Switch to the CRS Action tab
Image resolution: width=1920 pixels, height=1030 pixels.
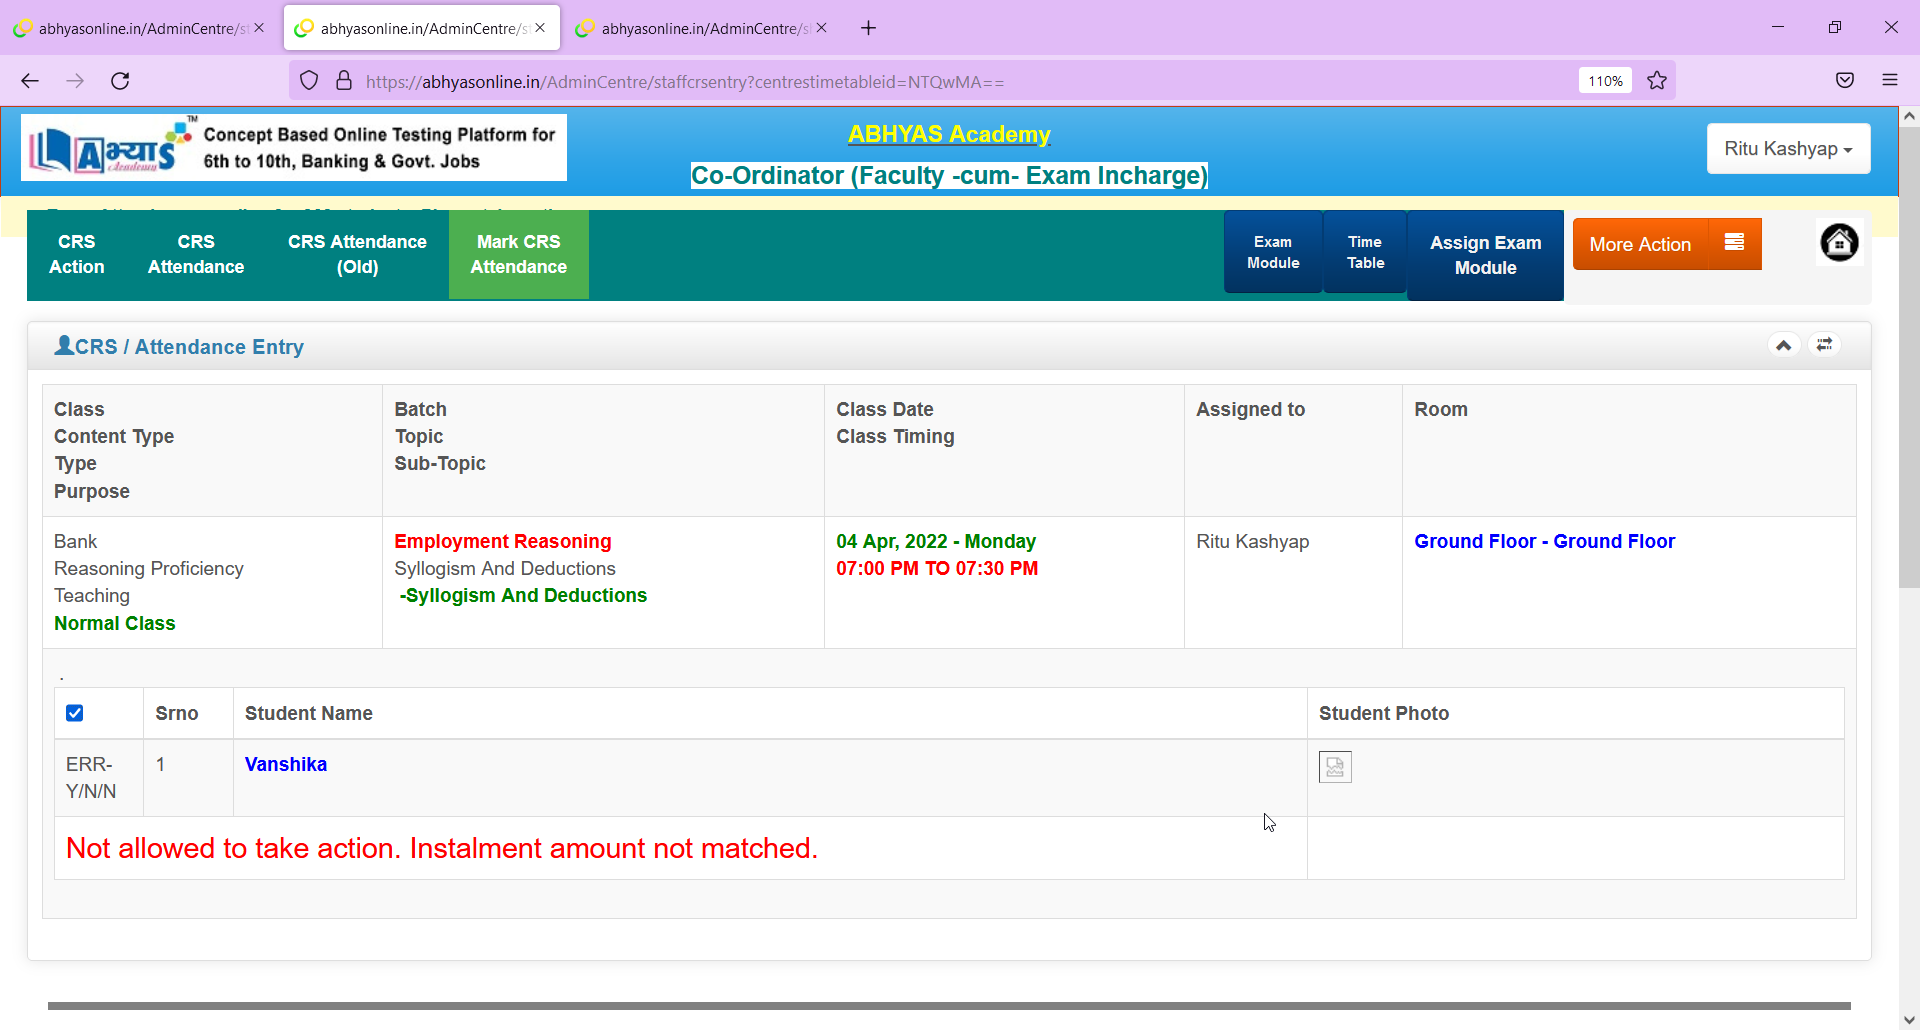[77, 255]
